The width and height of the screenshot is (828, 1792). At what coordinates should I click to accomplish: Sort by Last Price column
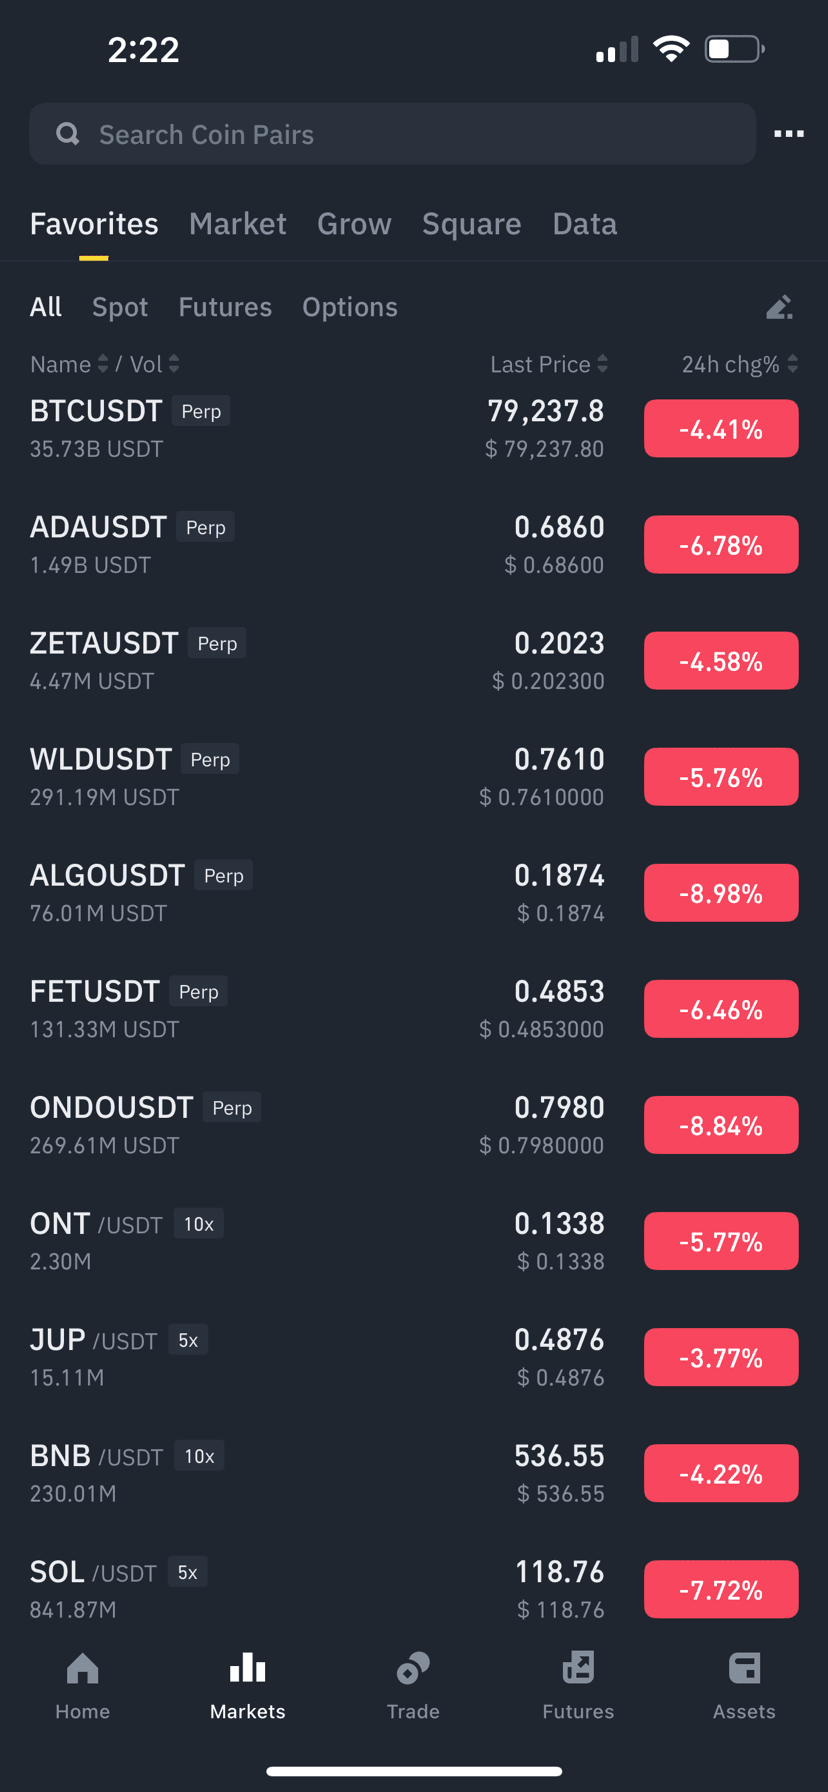(548, 364)
